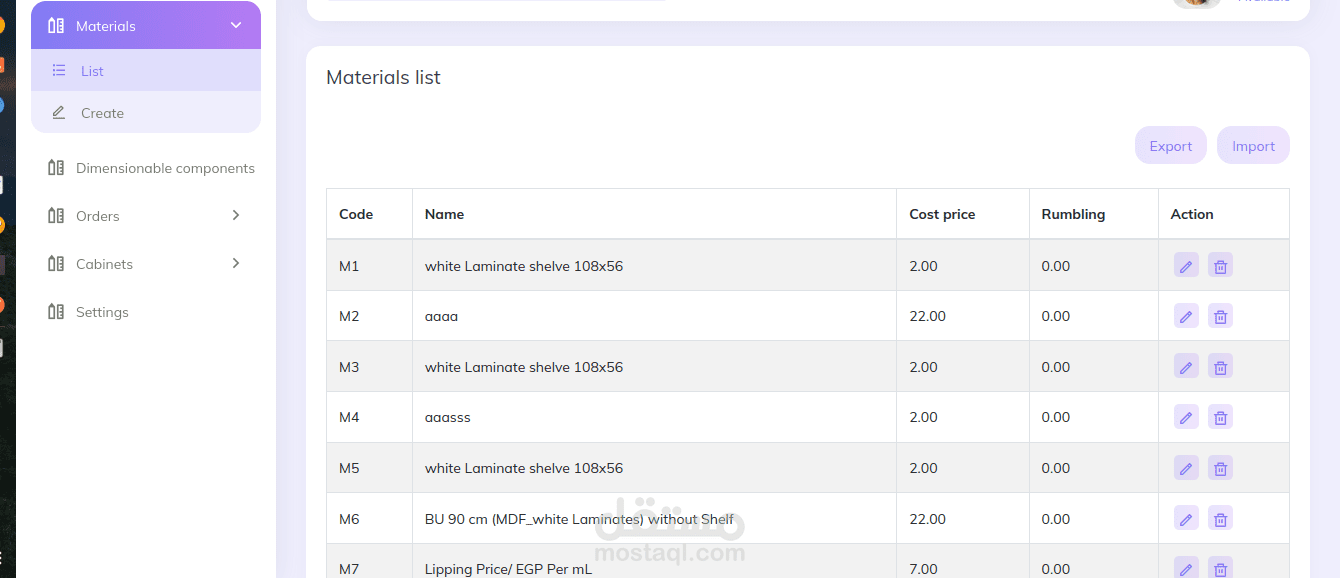Click Lipping Price/ EGP Per mL name
This screenshot has height=578, width=1340.
point(508,569)
